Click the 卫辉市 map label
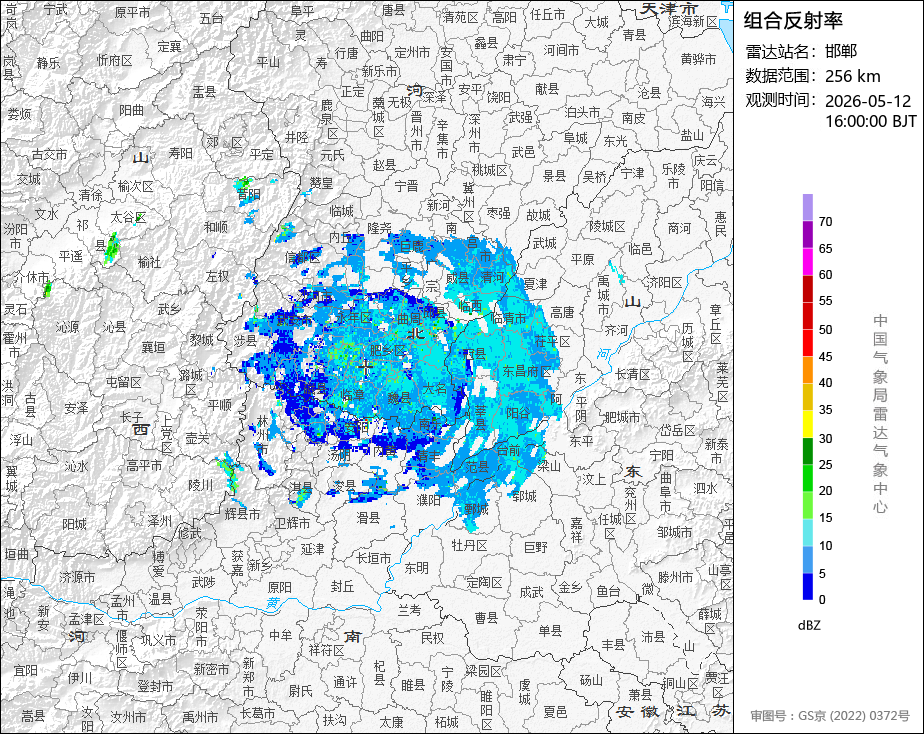Image resolution: width=924 pixels, height=734 pixels. (x=292, y=523)
